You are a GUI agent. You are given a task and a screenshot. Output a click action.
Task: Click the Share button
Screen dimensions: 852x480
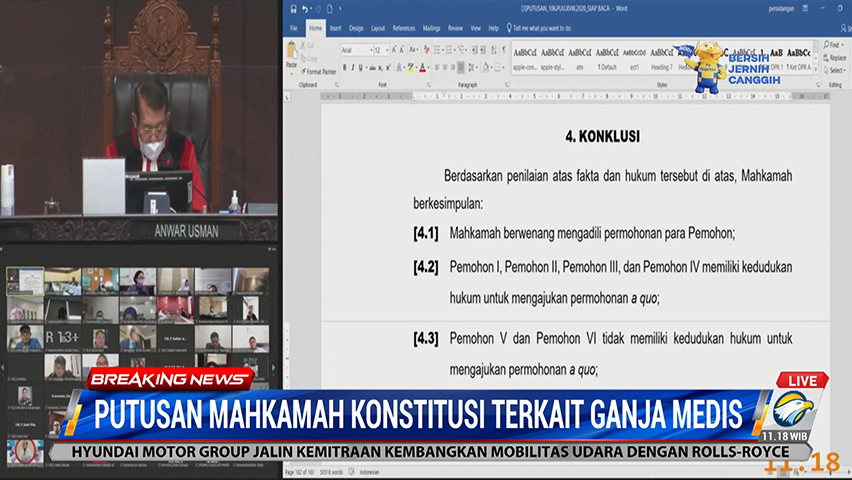point(844,28)
